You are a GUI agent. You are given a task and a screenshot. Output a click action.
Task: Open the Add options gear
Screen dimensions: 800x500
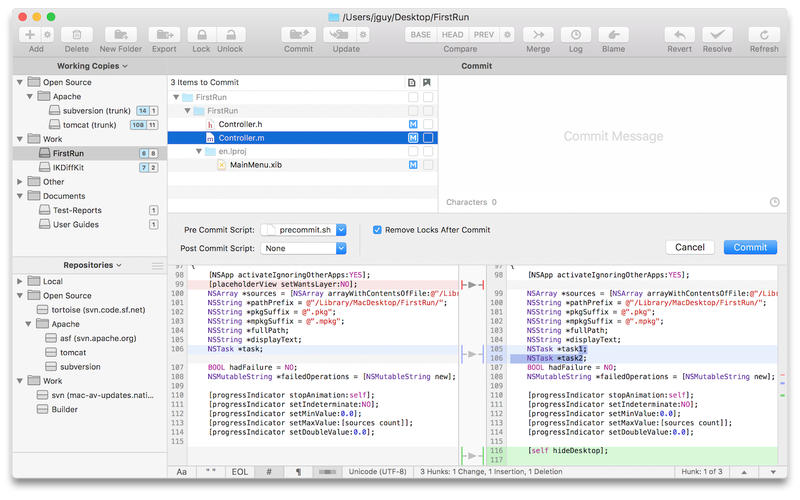(47, 35)
